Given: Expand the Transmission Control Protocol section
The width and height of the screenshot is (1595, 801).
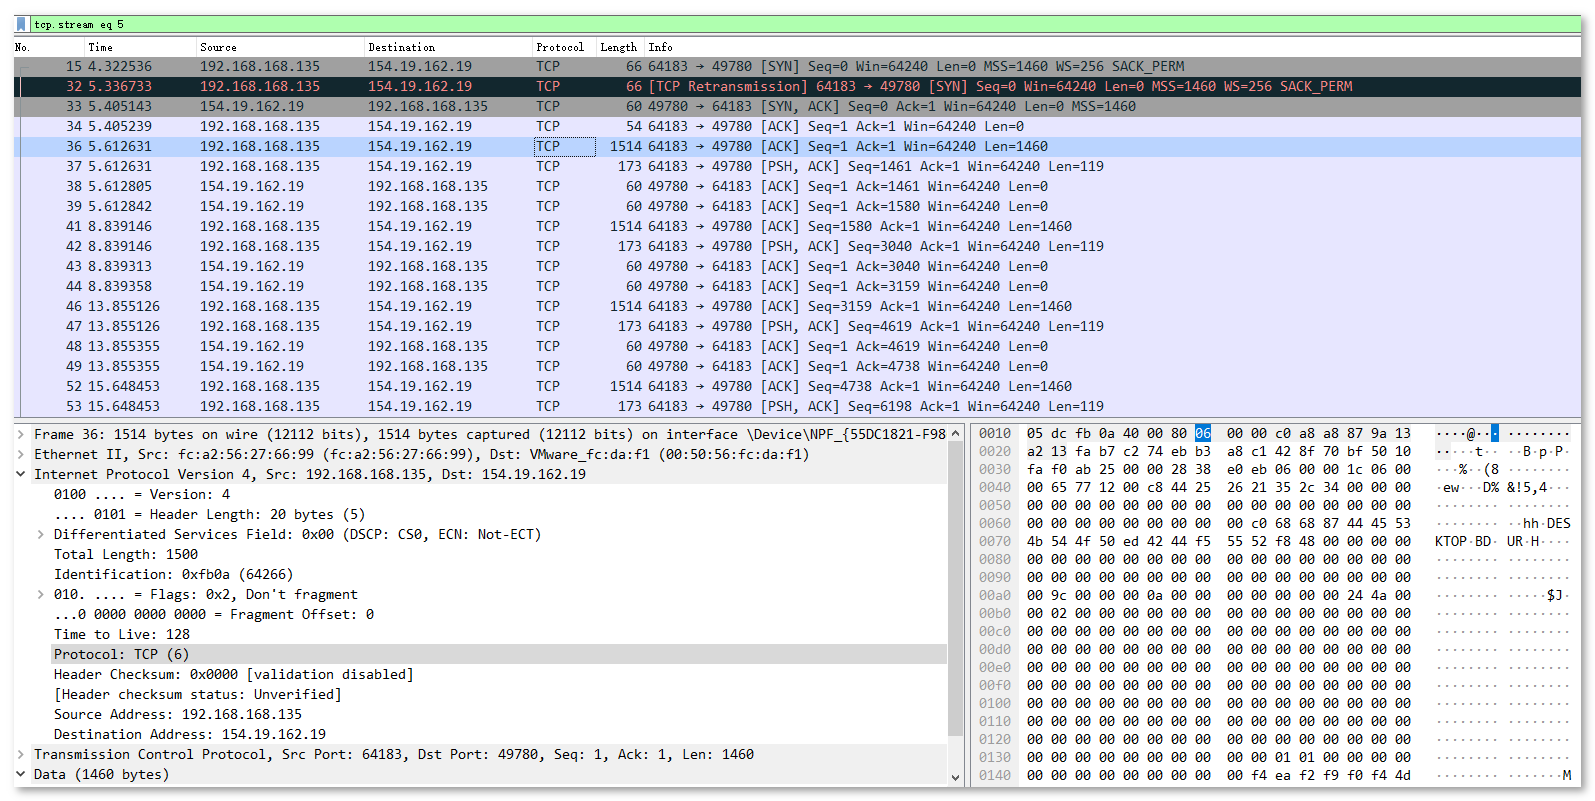Looking at the screenshot, I should [x=21, y=754].
